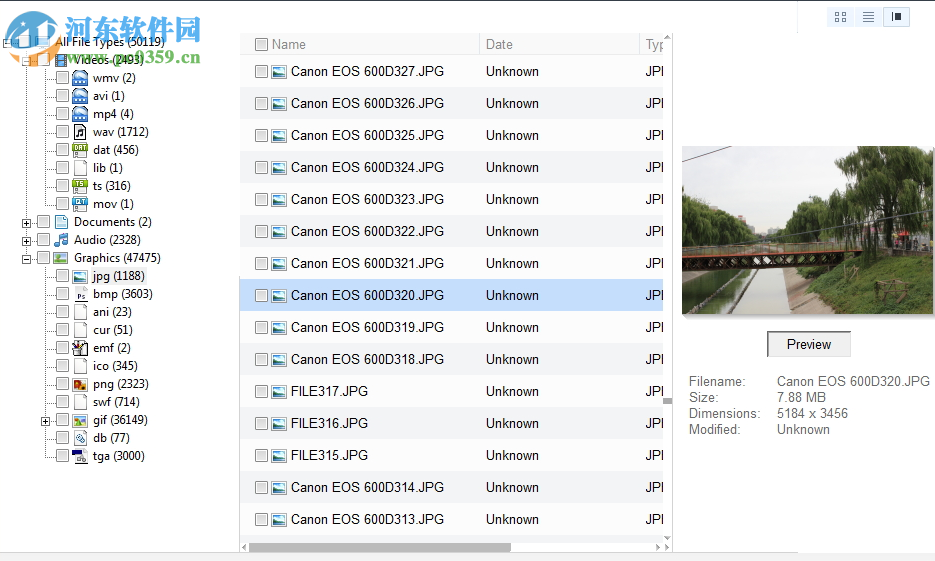Click the scroll down arrow of file list
The height and width of the screenshot is (561, 935).
(x=667, y=538)
